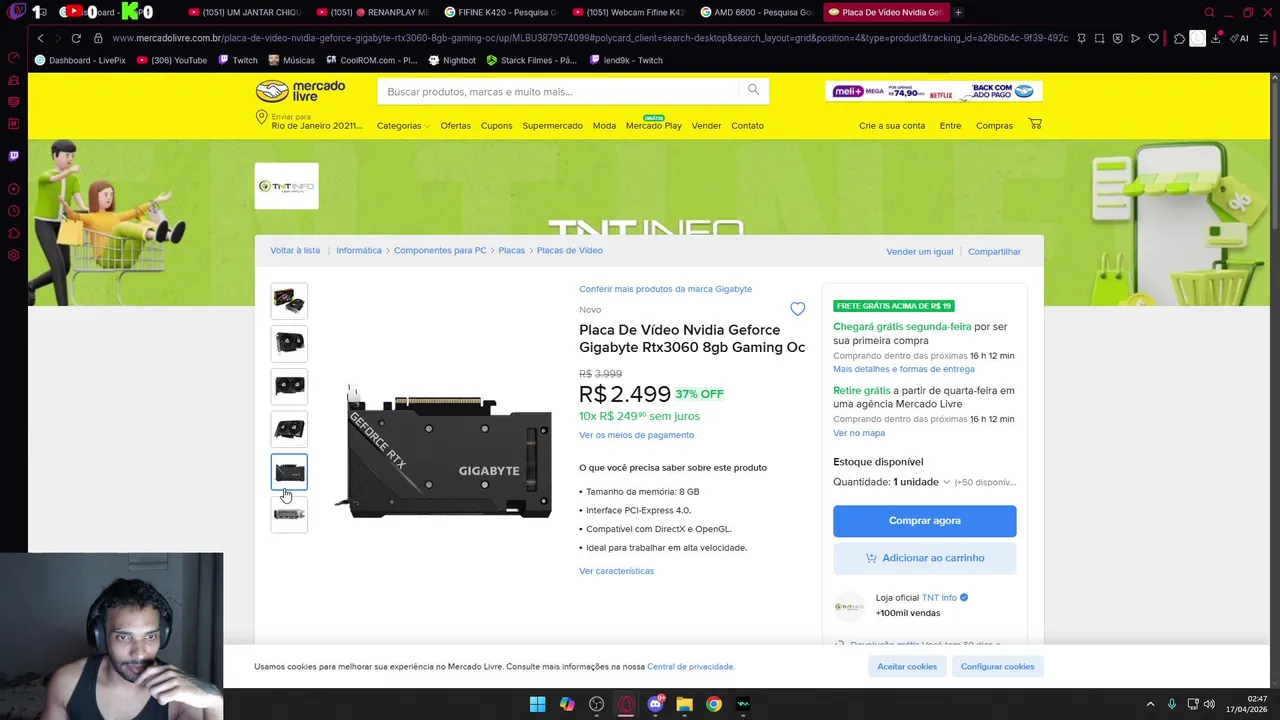Viewport: 1280px width, 720px height.
Task: Click Configurar cookies button
Action: click(997, 667)
